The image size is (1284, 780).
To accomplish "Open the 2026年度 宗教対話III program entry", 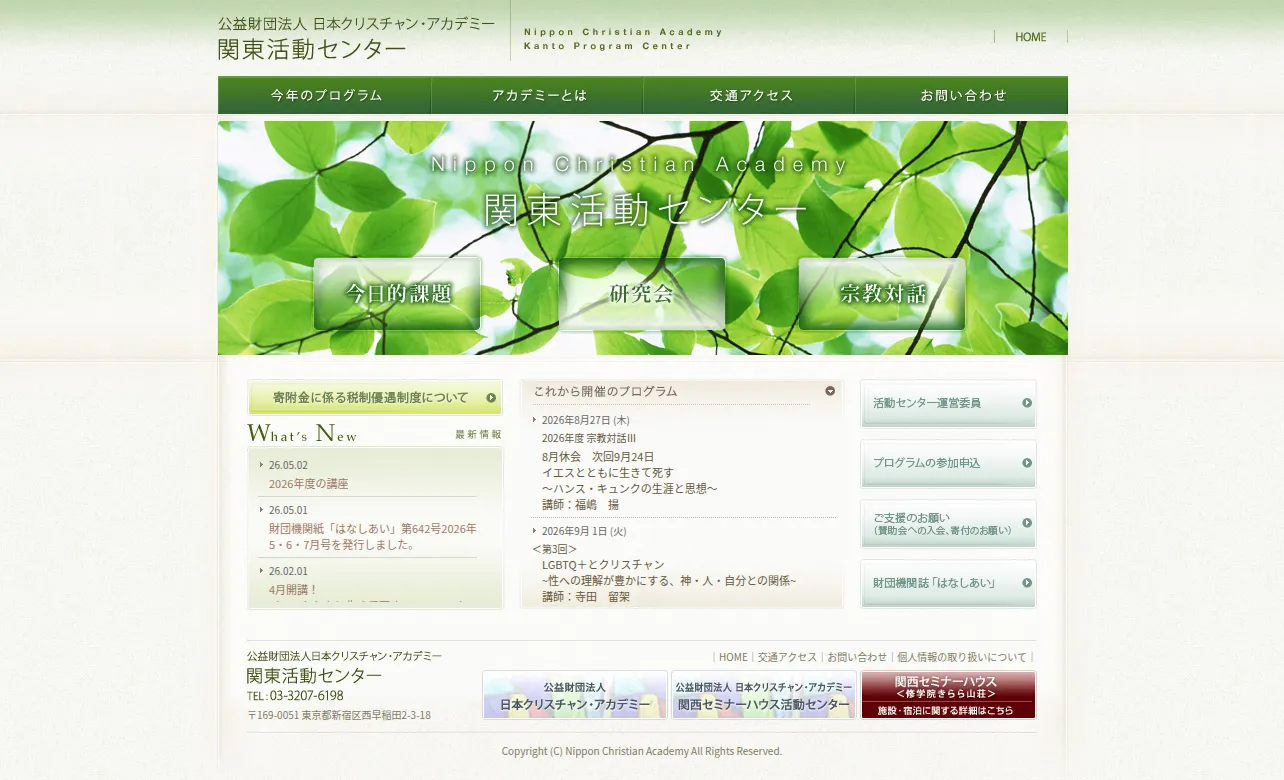I will point(589,438).
